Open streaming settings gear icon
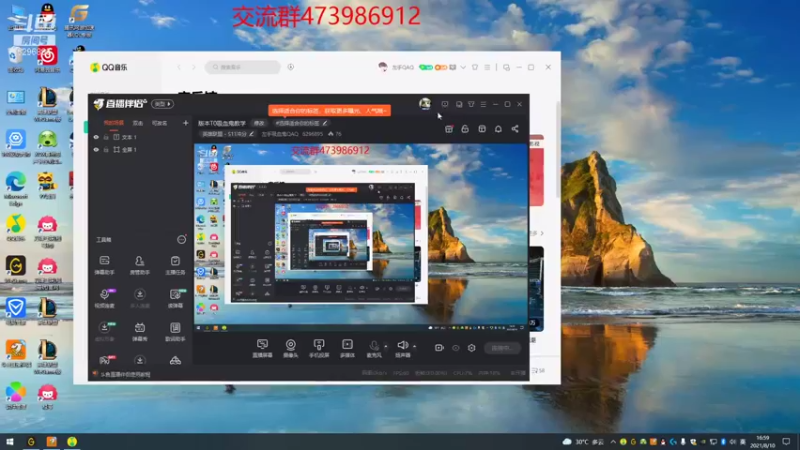Viewport: 800px width, 450px height. pos(471,348)
